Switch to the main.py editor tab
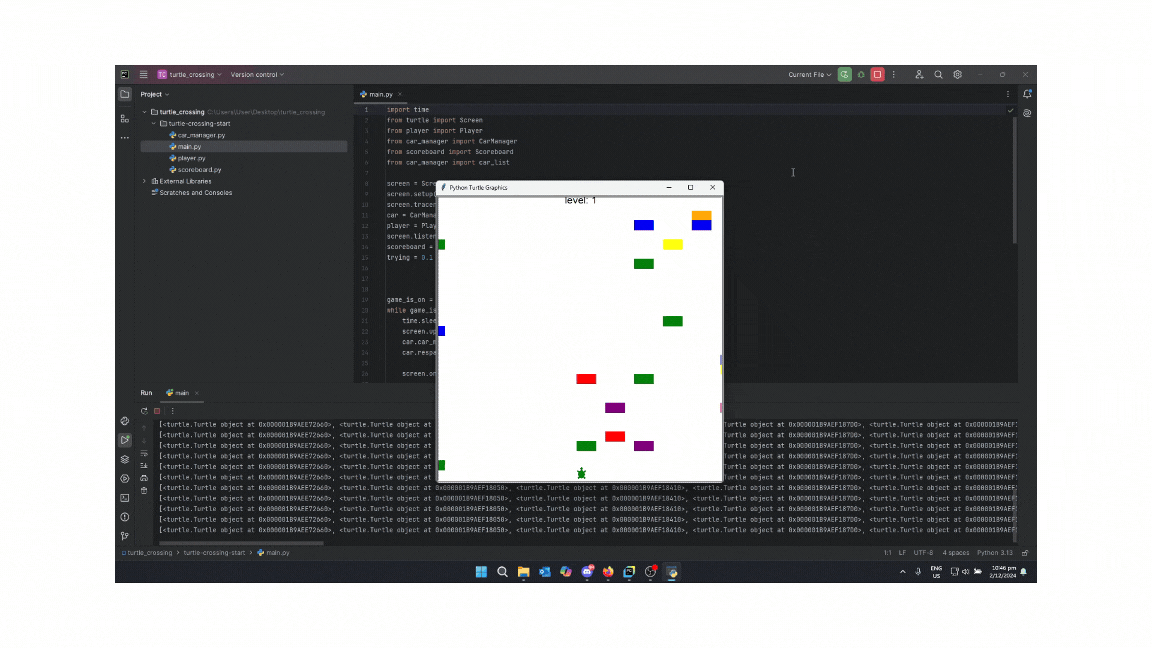Image resolution: width=1152 pixels, height=648 pixels. pos(380,94)
